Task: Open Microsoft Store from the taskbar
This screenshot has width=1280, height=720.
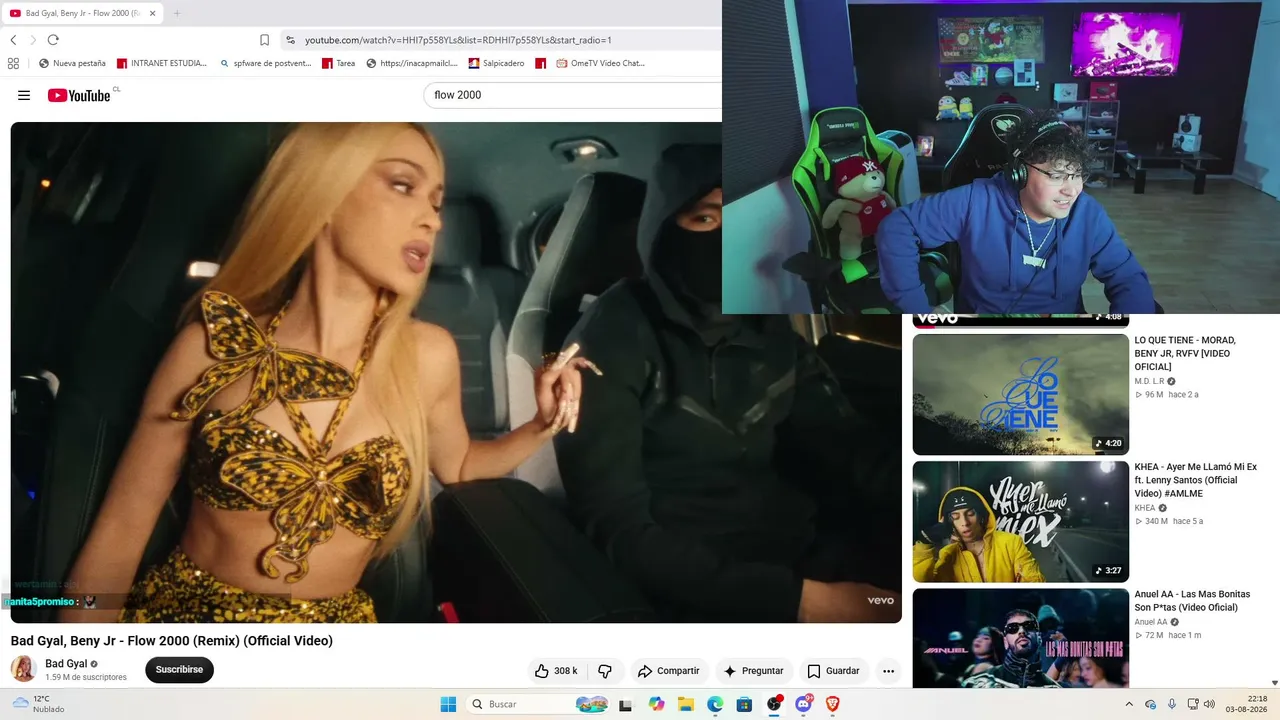Action: [x=744, y=704]
